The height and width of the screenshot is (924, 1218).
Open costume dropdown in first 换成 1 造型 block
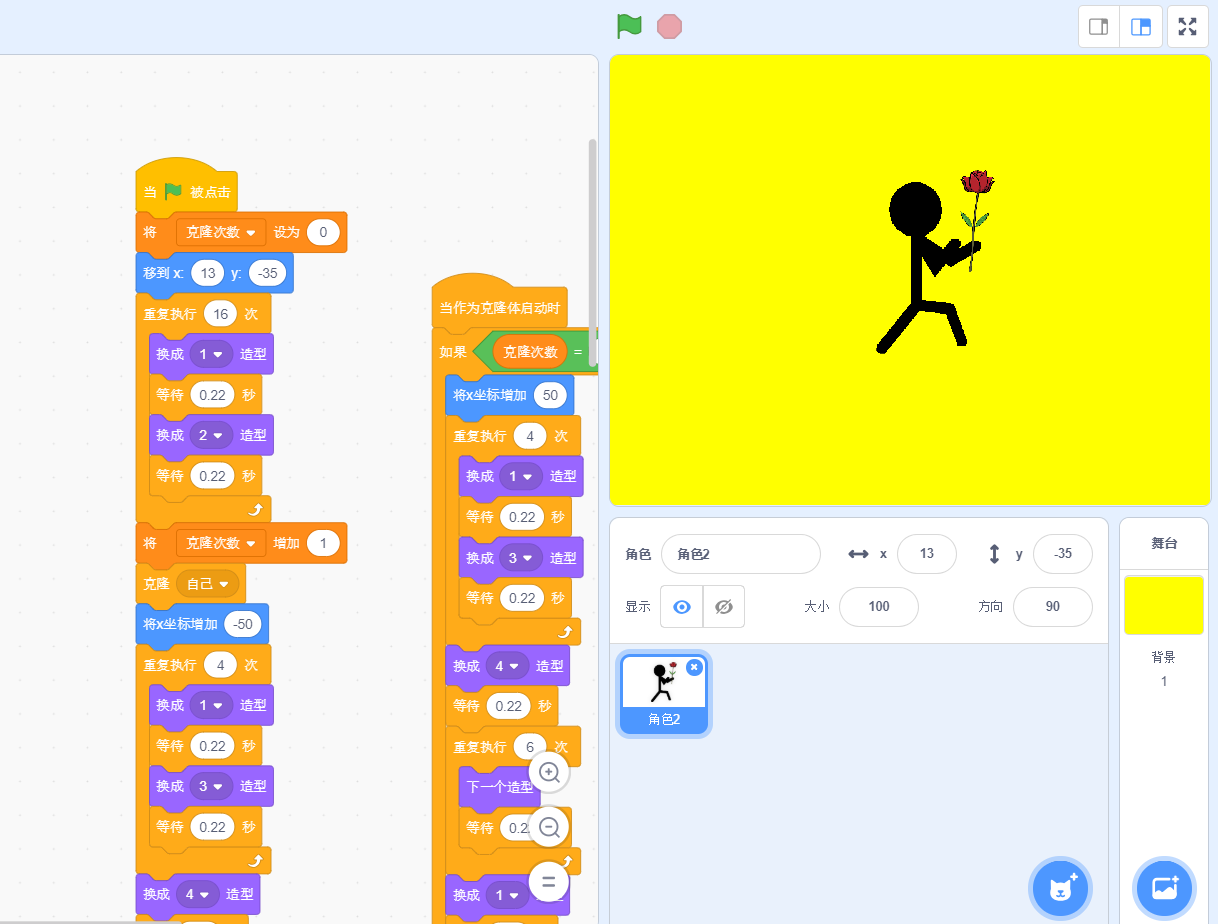tap(217, 355)
